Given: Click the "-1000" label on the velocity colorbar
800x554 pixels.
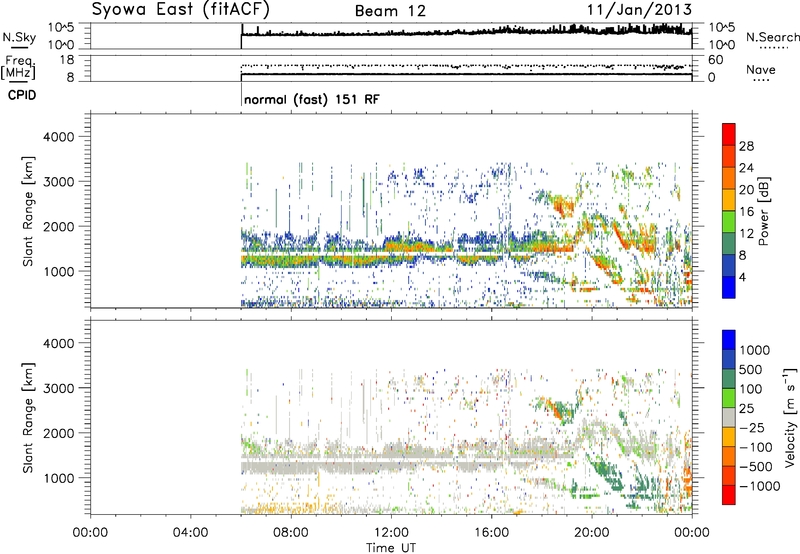Looking at the screenshot, I should click(x=759, y=486).
